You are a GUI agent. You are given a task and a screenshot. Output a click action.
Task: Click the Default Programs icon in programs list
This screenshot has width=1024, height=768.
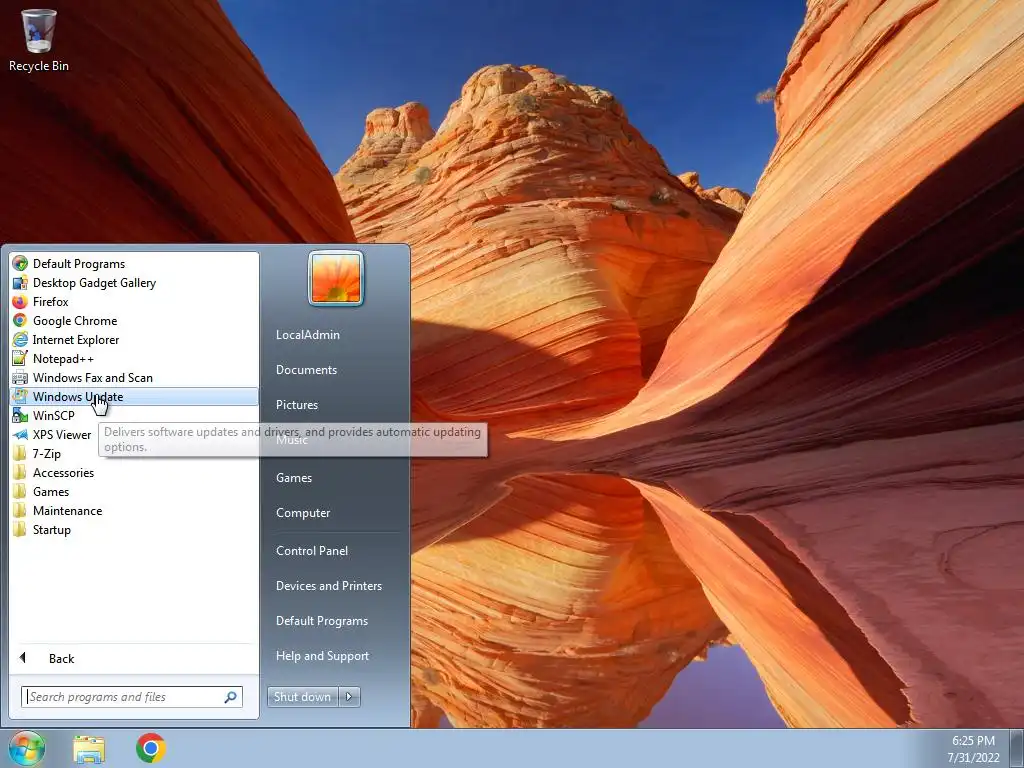pyautogui.click(x=20, y=264)
